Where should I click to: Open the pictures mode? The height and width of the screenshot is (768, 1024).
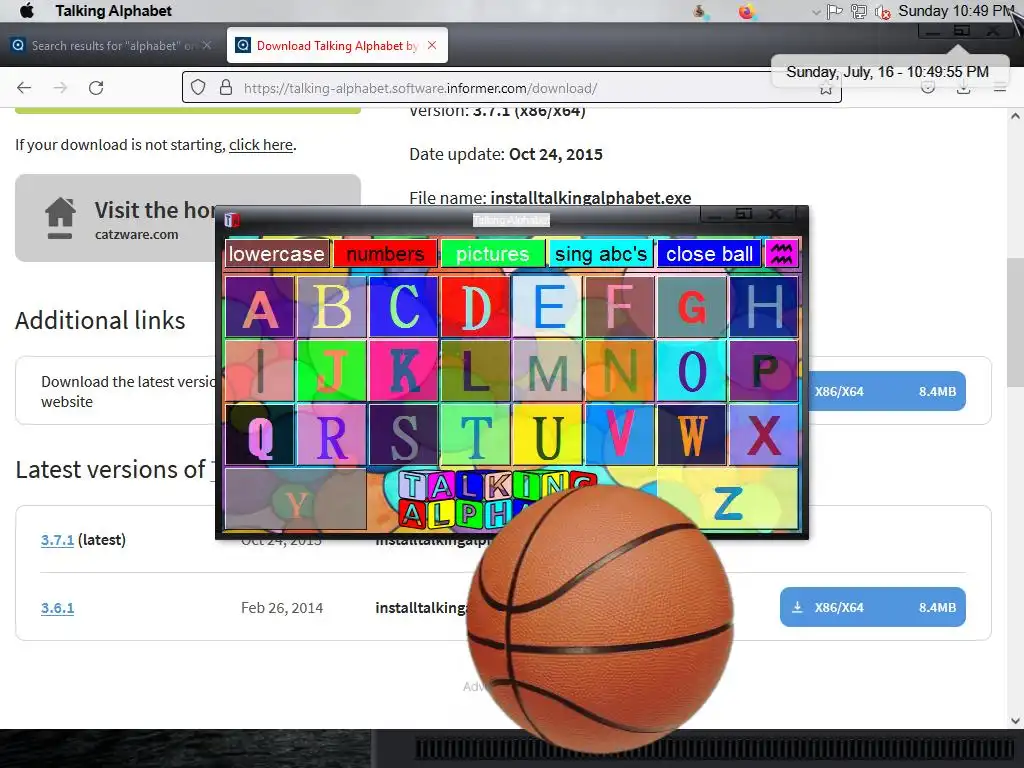(493, 254)
